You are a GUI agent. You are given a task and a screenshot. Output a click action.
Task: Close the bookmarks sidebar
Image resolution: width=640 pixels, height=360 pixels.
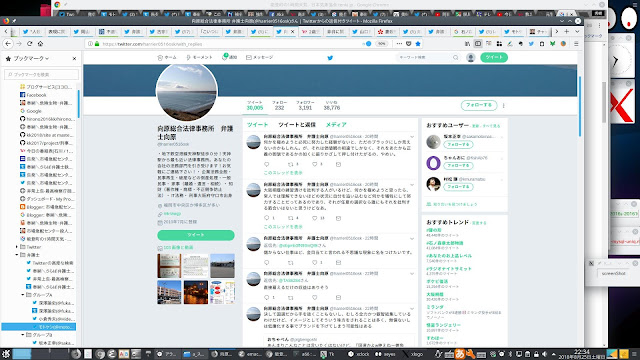tap(74, 59)
